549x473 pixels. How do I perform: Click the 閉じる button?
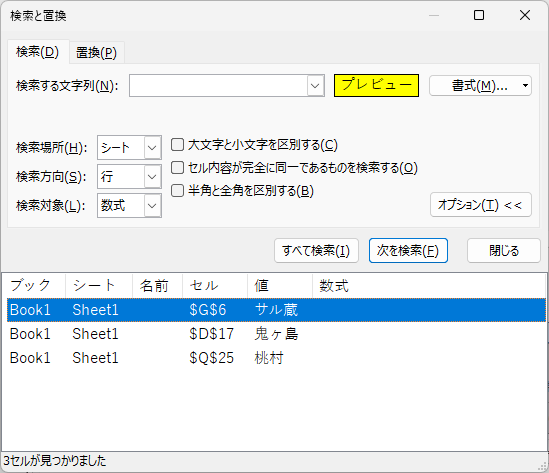tap(504, 251)
